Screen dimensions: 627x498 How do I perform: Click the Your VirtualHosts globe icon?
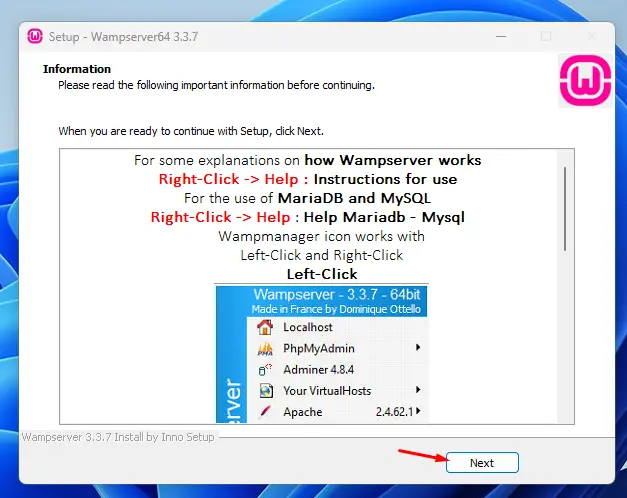point(266,390)
